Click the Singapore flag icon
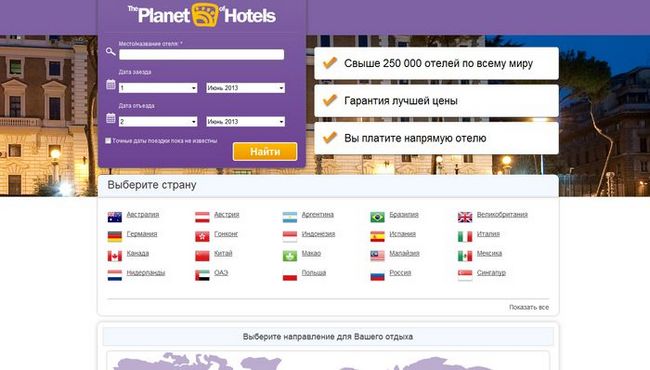The image size is (650, 370). tap(465, 275)
